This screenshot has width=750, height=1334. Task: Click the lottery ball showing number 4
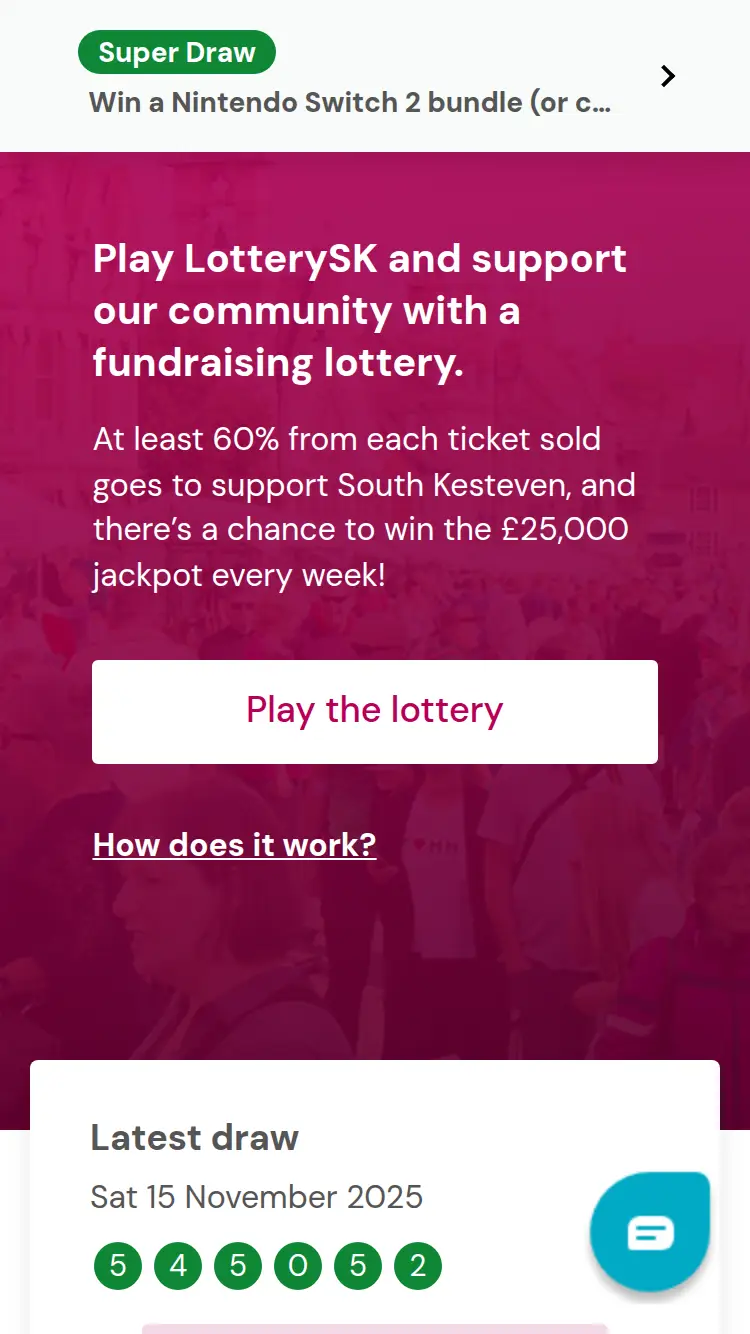coord(178,1266)
